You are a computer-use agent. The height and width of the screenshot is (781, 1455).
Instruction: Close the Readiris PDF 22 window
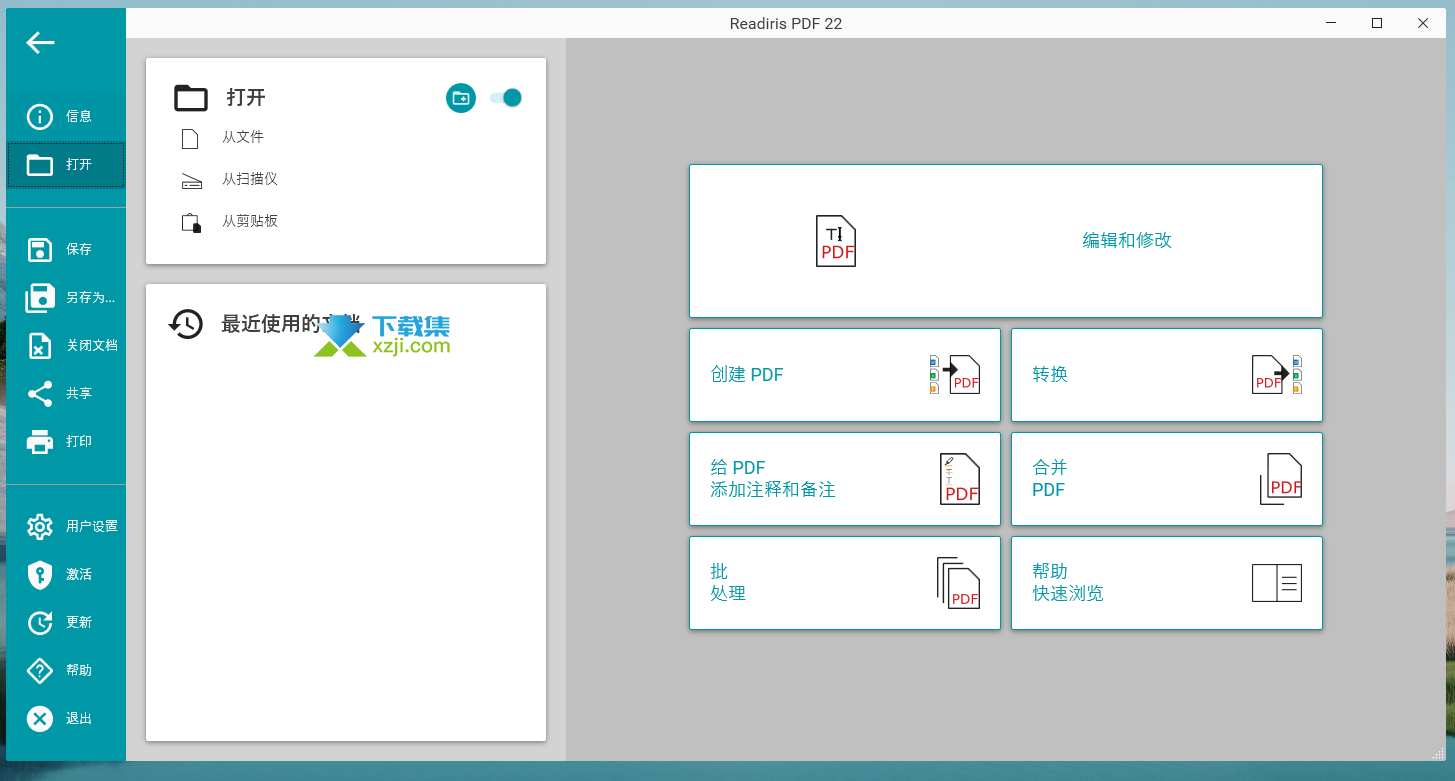(1423, 23)
